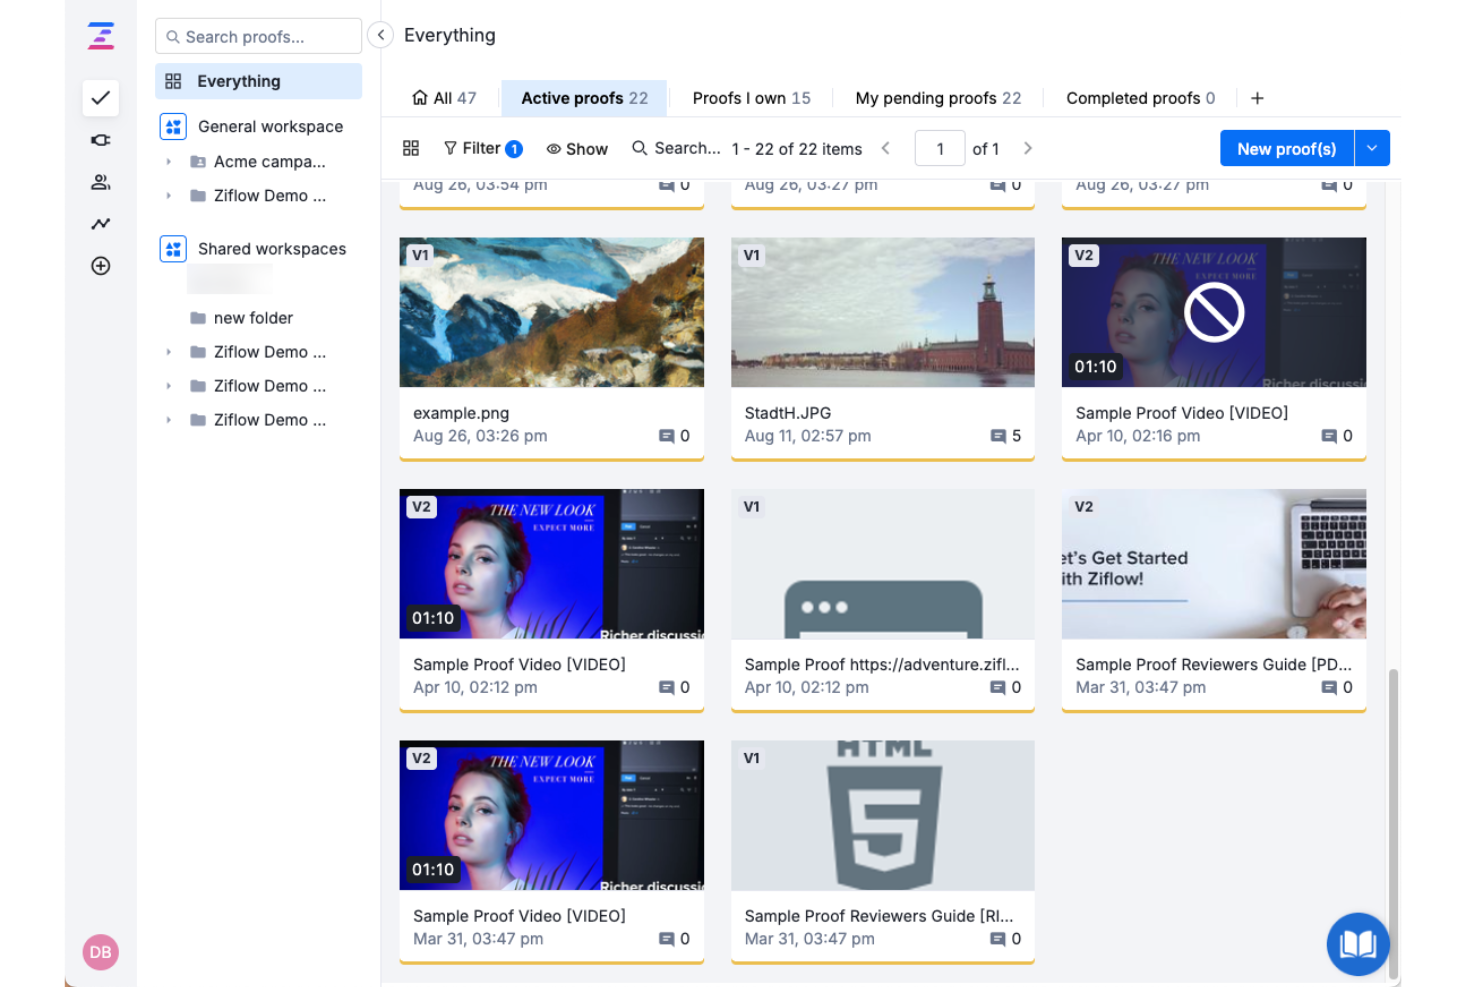Switch to grid layout view icon
Image resolution: width=1480 pixels, height=987 pixels.
click(411, 148)
